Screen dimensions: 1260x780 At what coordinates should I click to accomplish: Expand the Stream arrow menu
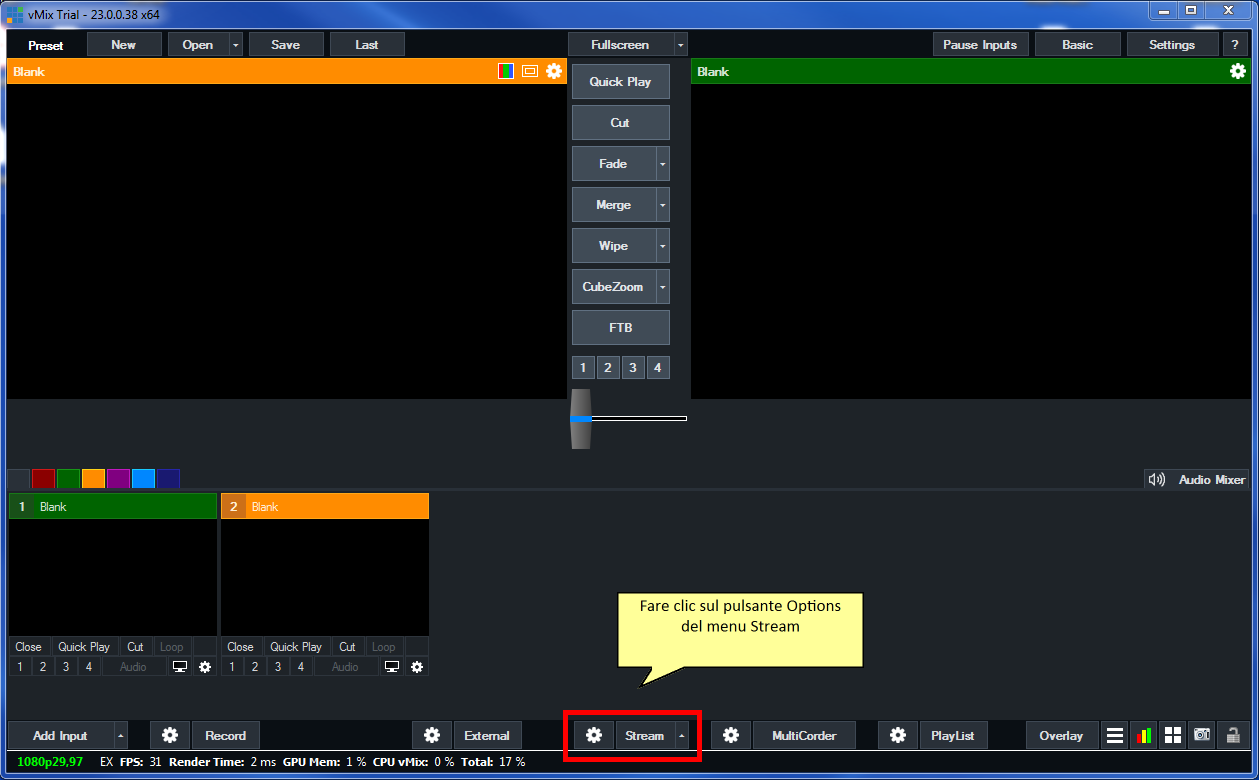[x=682, y=735]
